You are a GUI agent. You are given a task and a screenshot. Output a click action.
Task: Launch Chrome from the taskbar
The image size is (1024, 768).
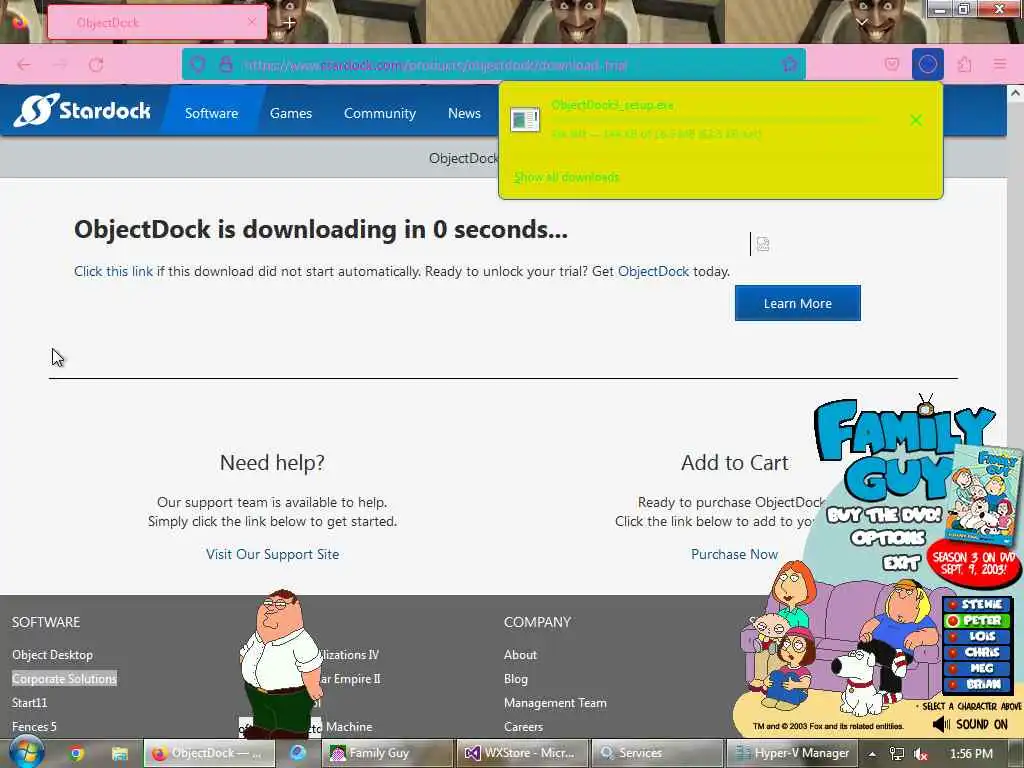coord(77,754)
